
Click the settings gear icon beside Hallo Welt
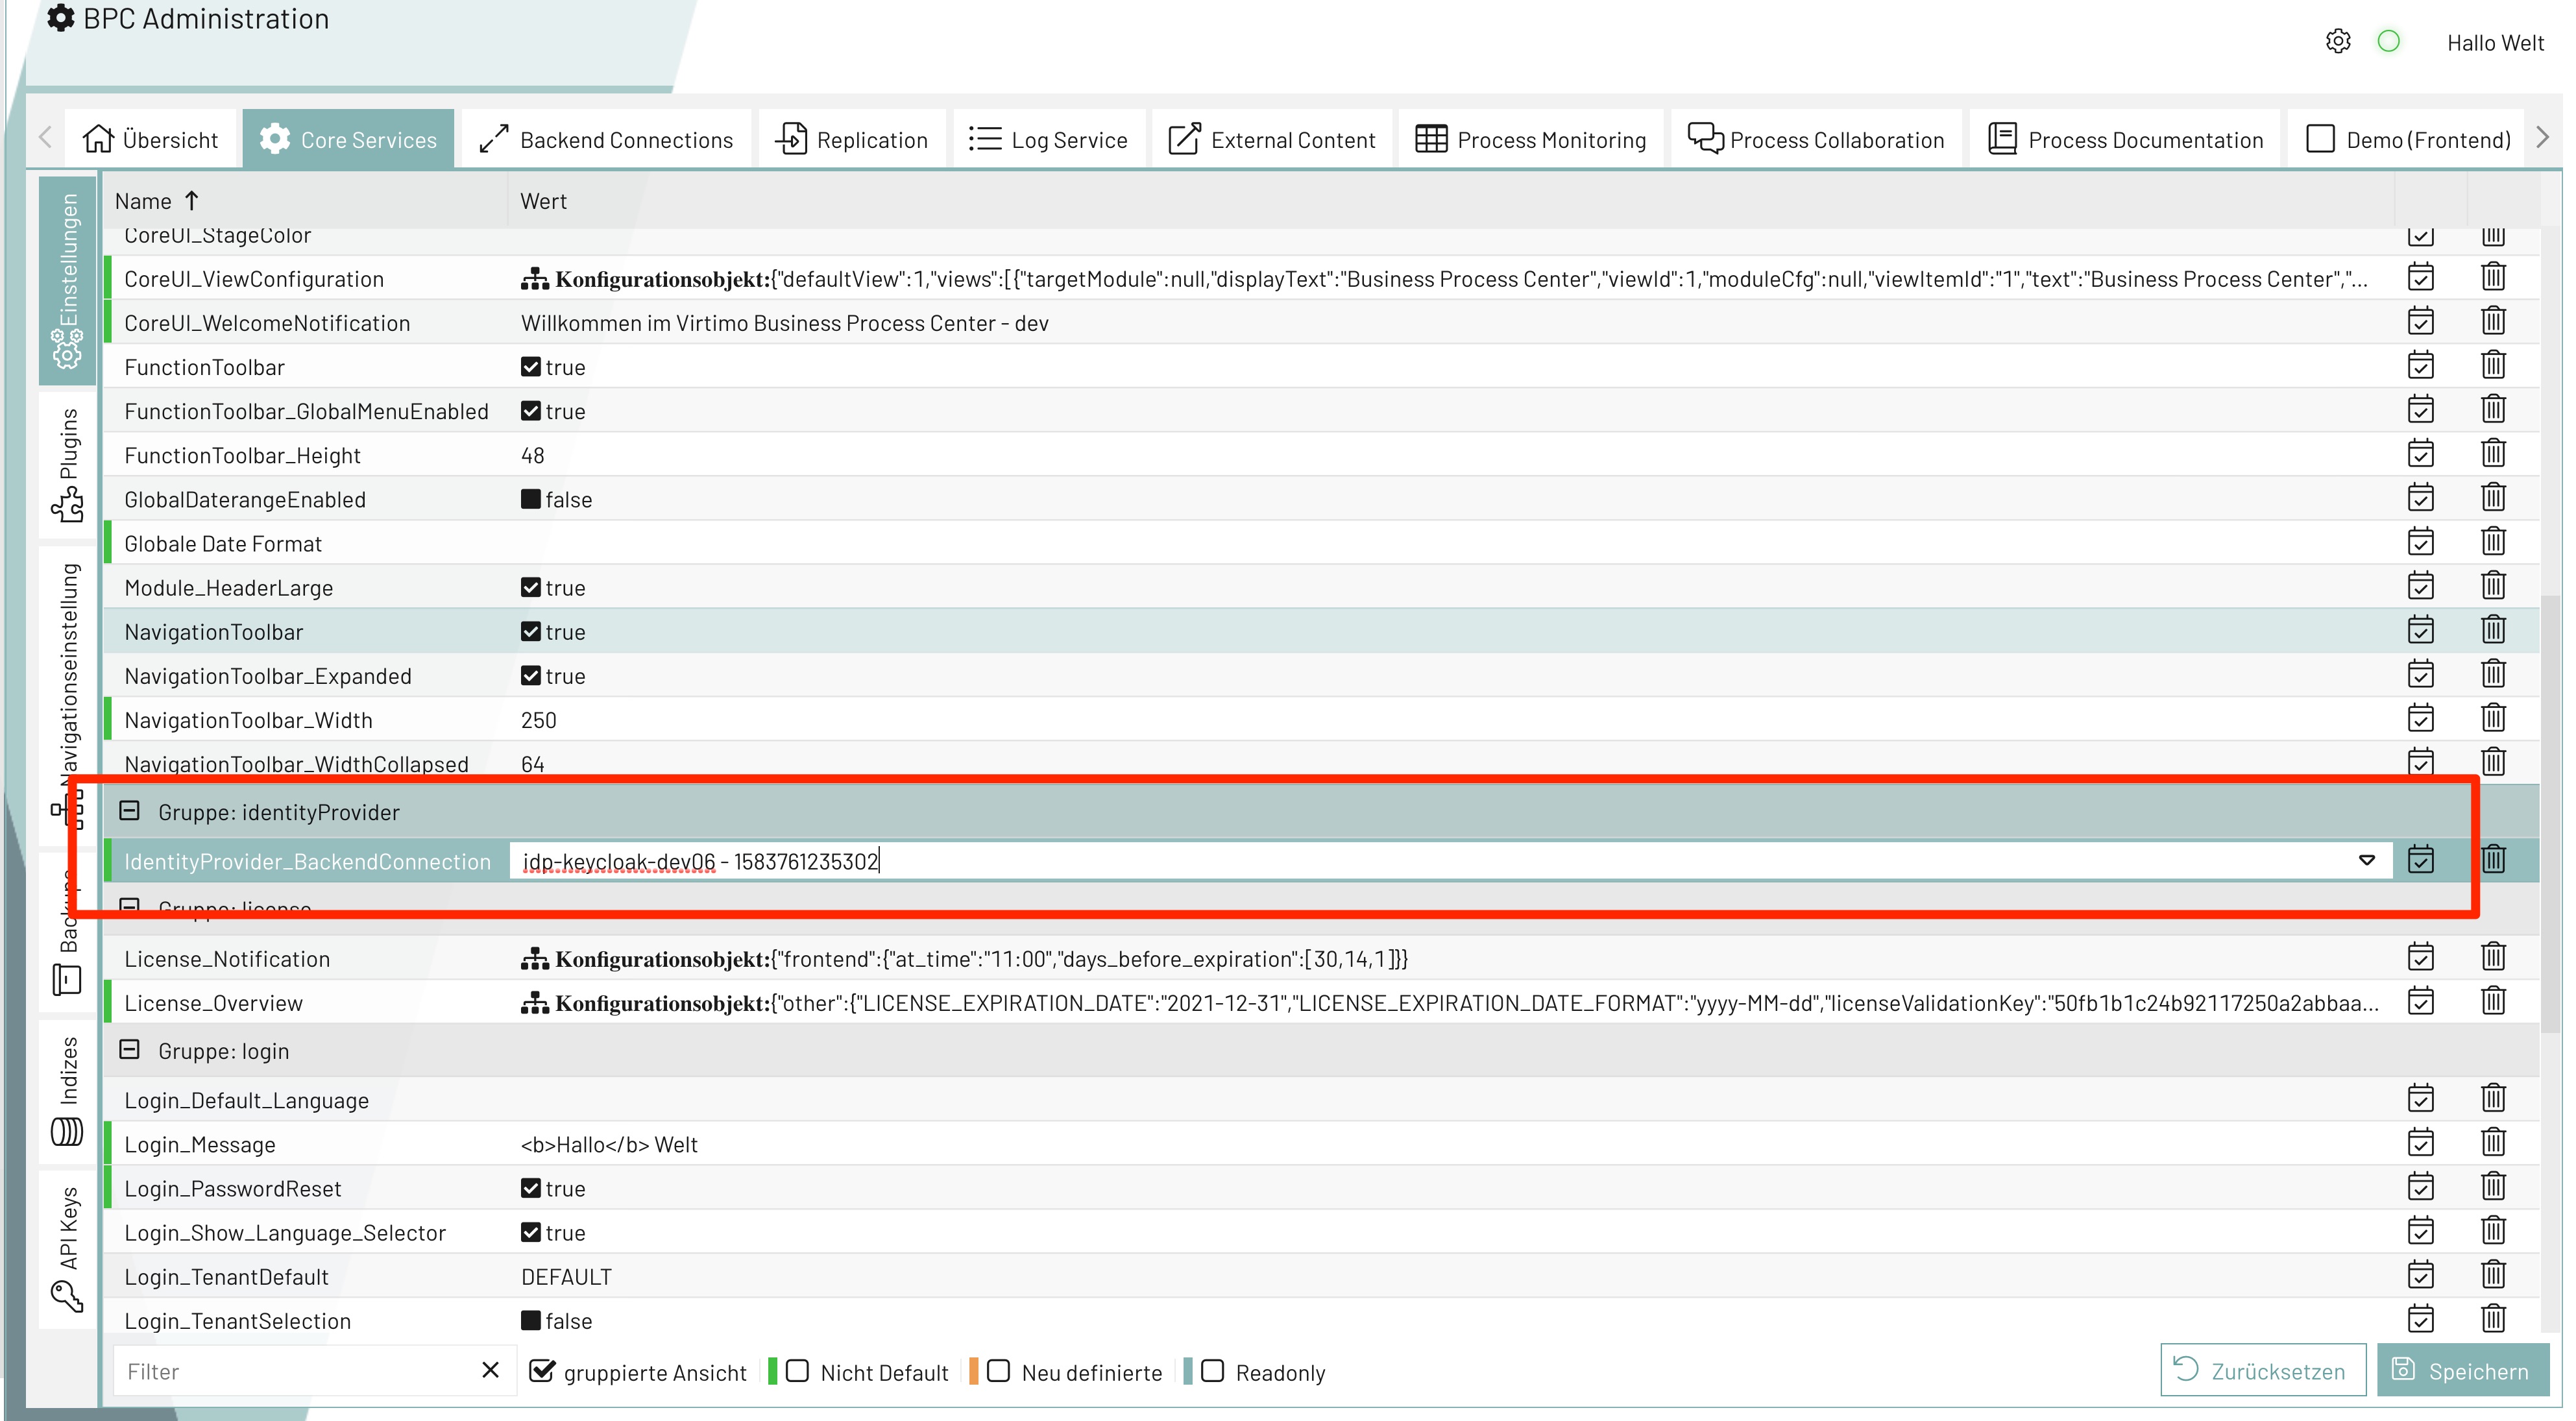(2337, 42)
